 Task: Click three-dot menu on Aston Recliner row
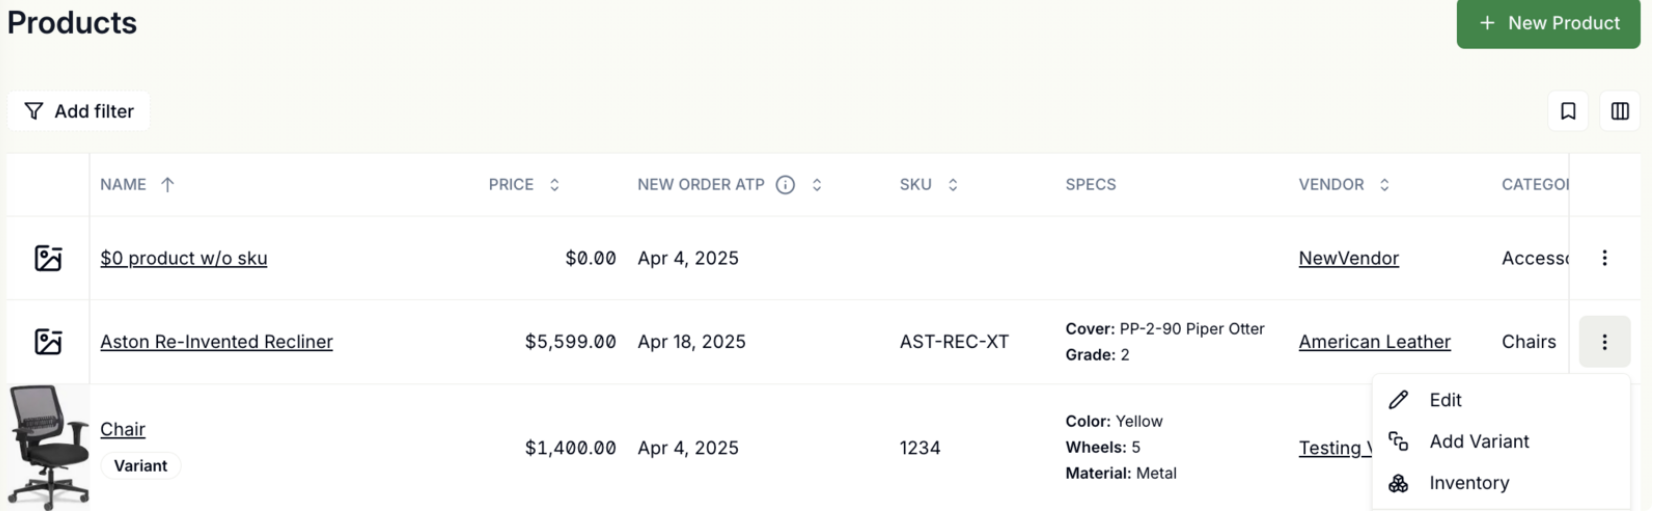tap(1604, 342)
